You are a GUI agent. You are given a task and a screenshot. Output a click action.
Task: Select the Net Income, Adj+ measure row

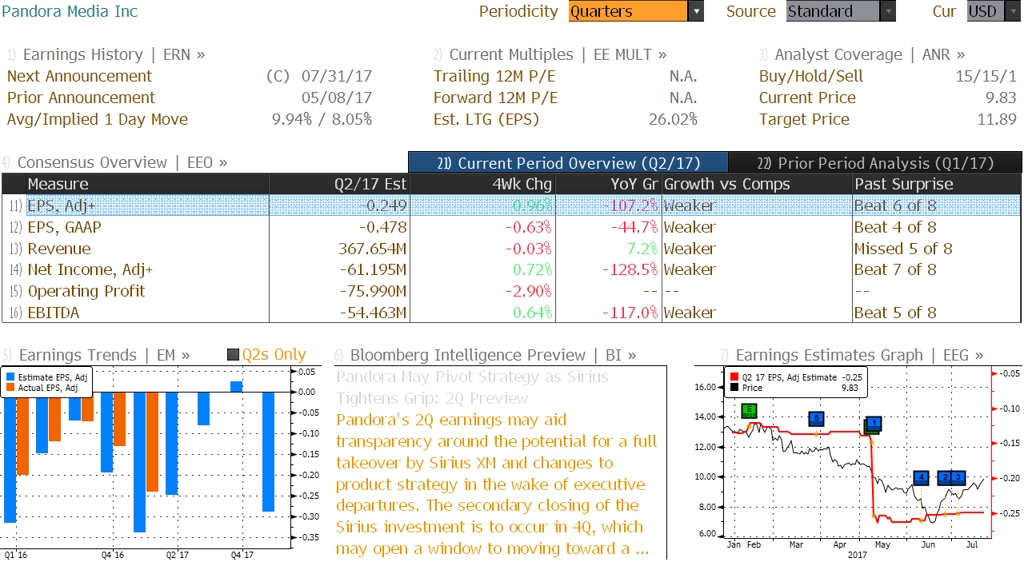click(x=511, y=269)
